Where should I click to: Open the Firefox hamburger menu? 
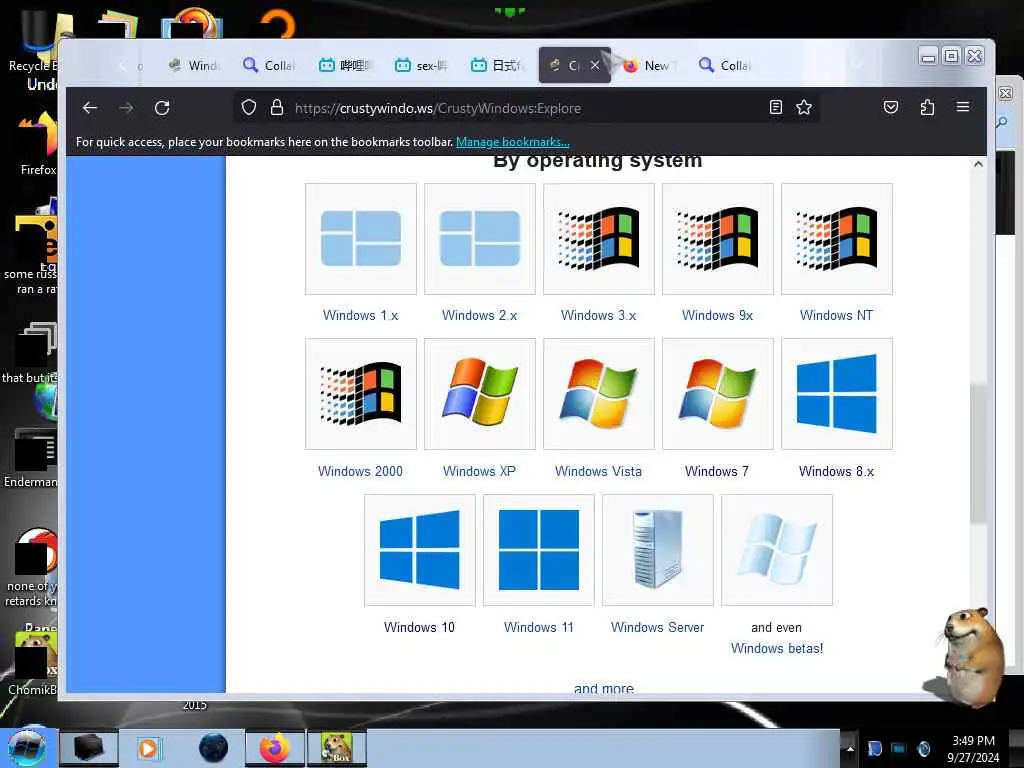click(963, 106)
